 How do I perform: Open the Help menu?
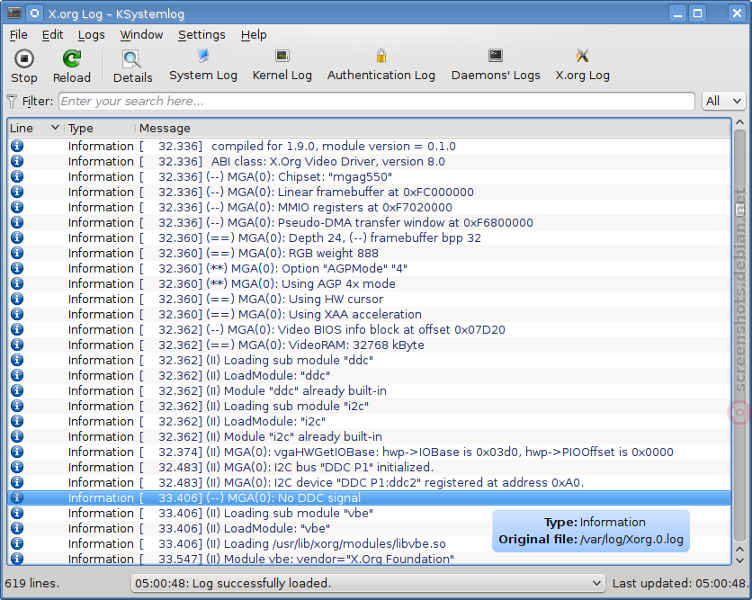[x=254, y=35]
